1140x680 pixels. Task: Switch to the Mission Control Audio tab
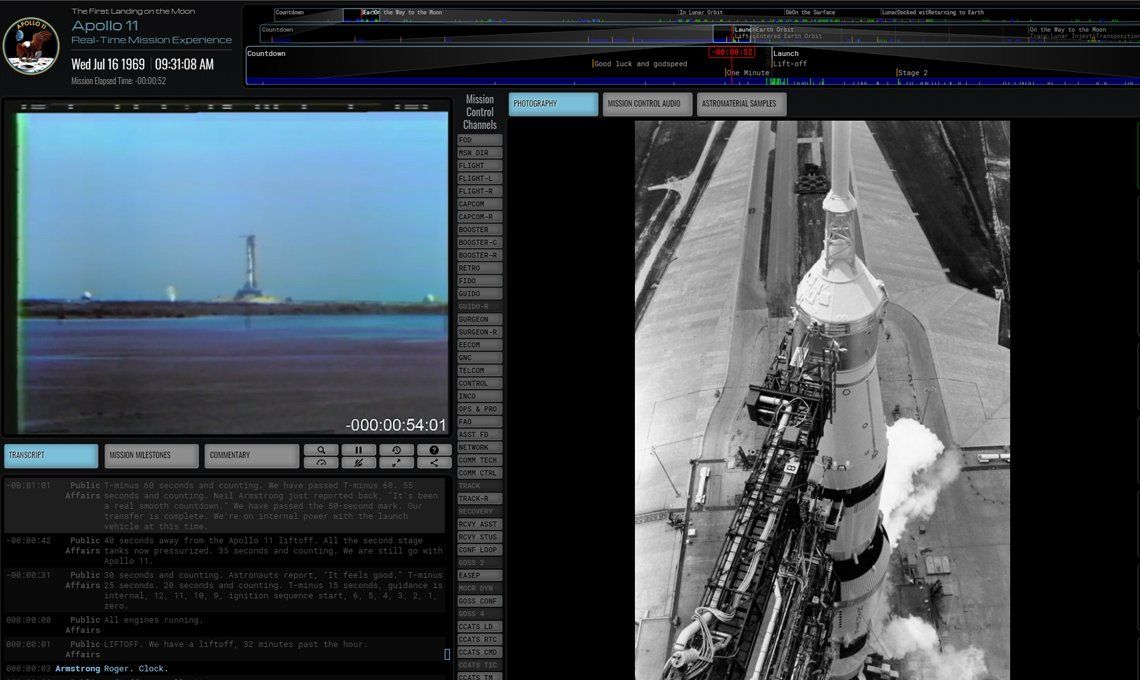tap(647, 104)
